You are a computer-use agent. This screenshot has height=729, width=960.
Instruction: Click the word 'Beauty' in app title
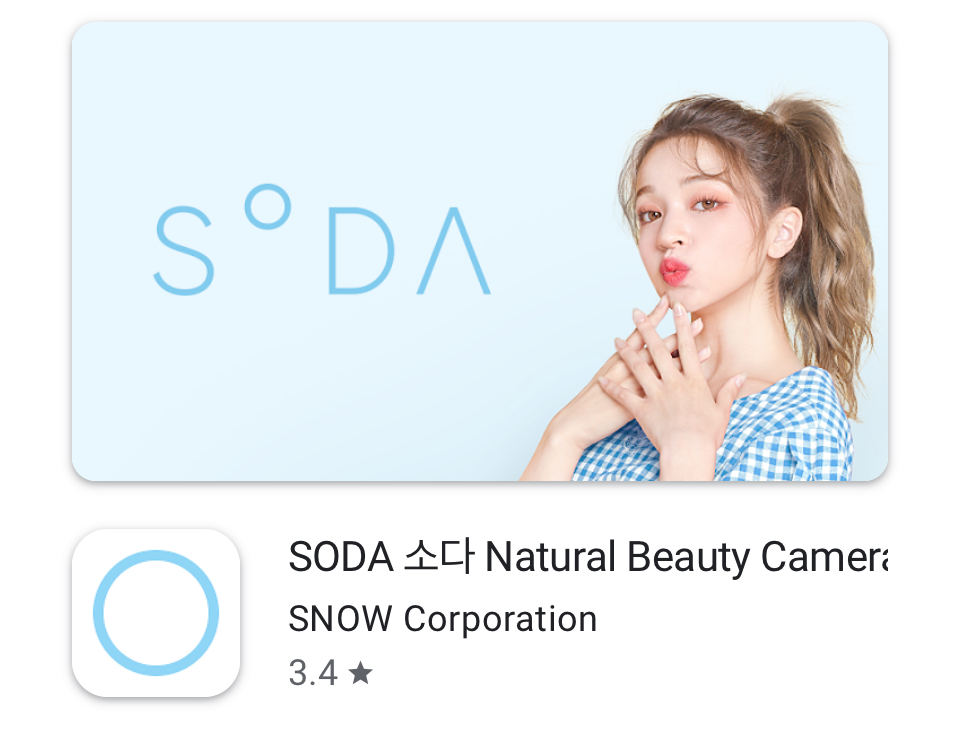click(x=688, y=558)
